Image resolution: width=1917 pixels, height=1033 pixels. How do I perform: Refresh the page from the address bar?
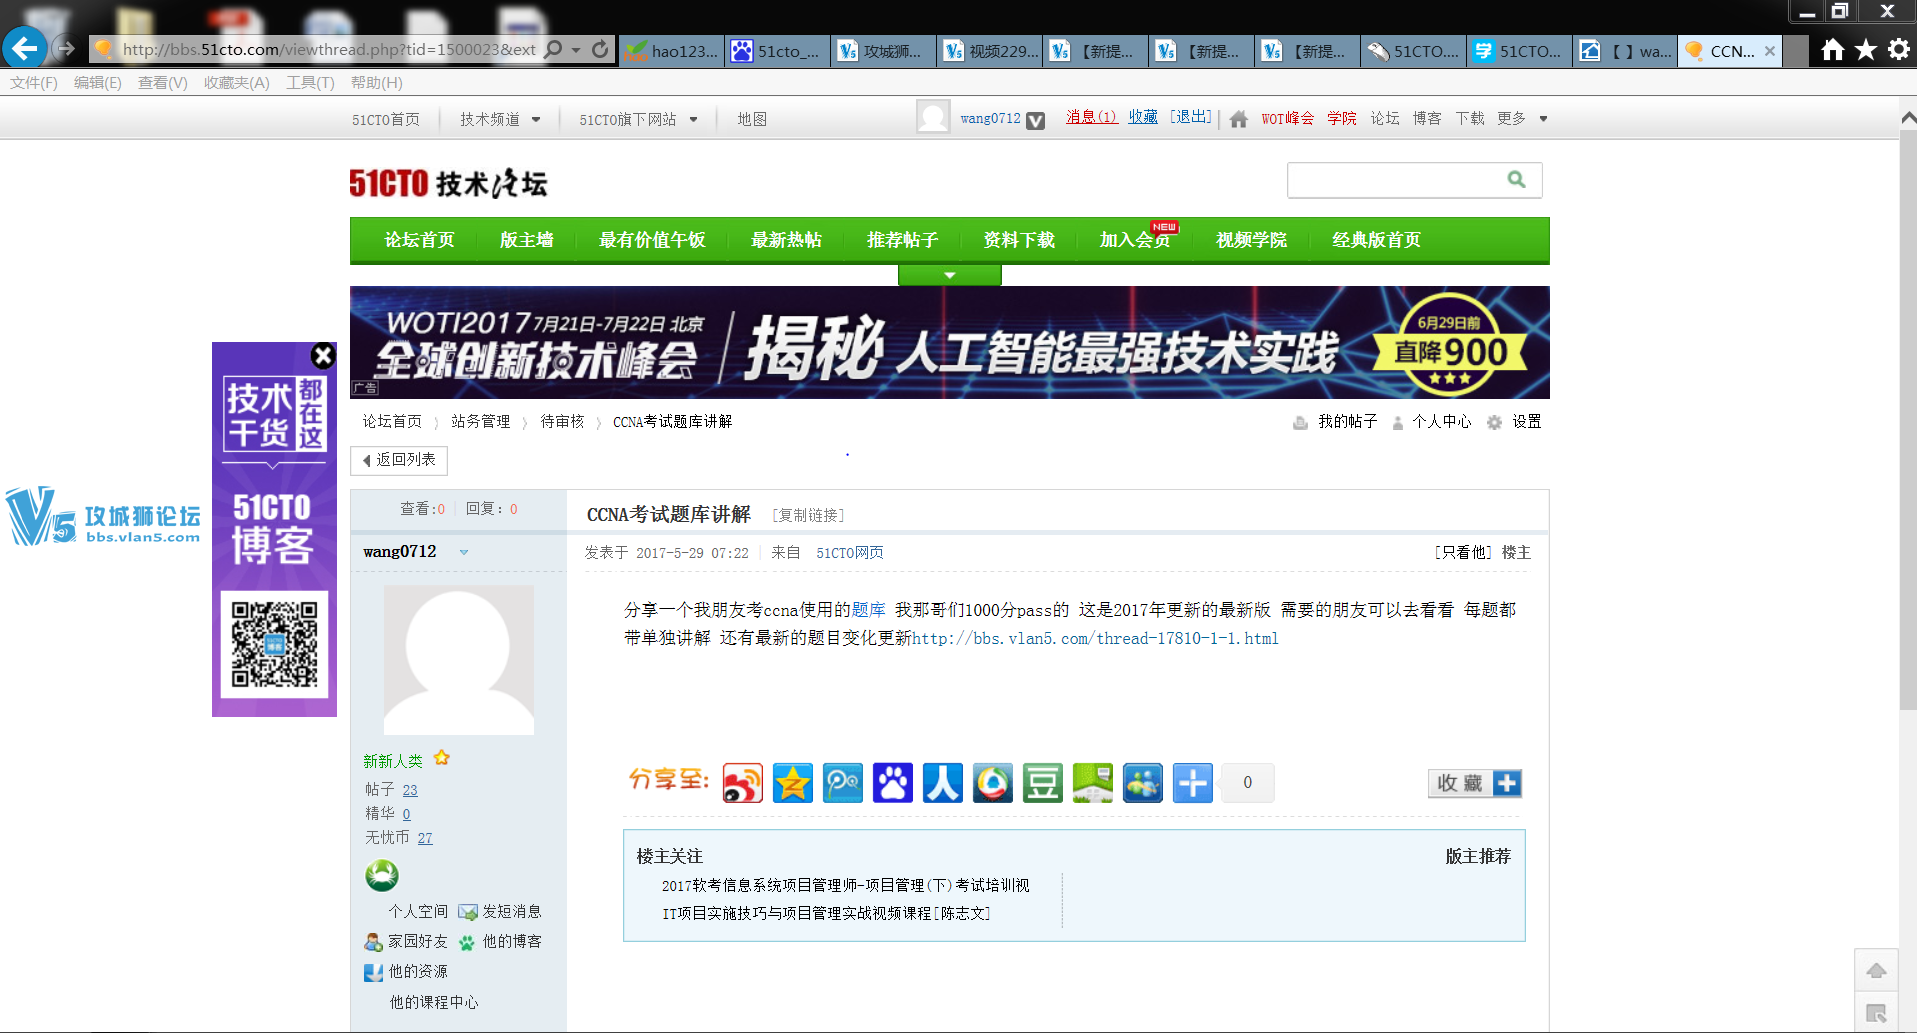(600, 49)
